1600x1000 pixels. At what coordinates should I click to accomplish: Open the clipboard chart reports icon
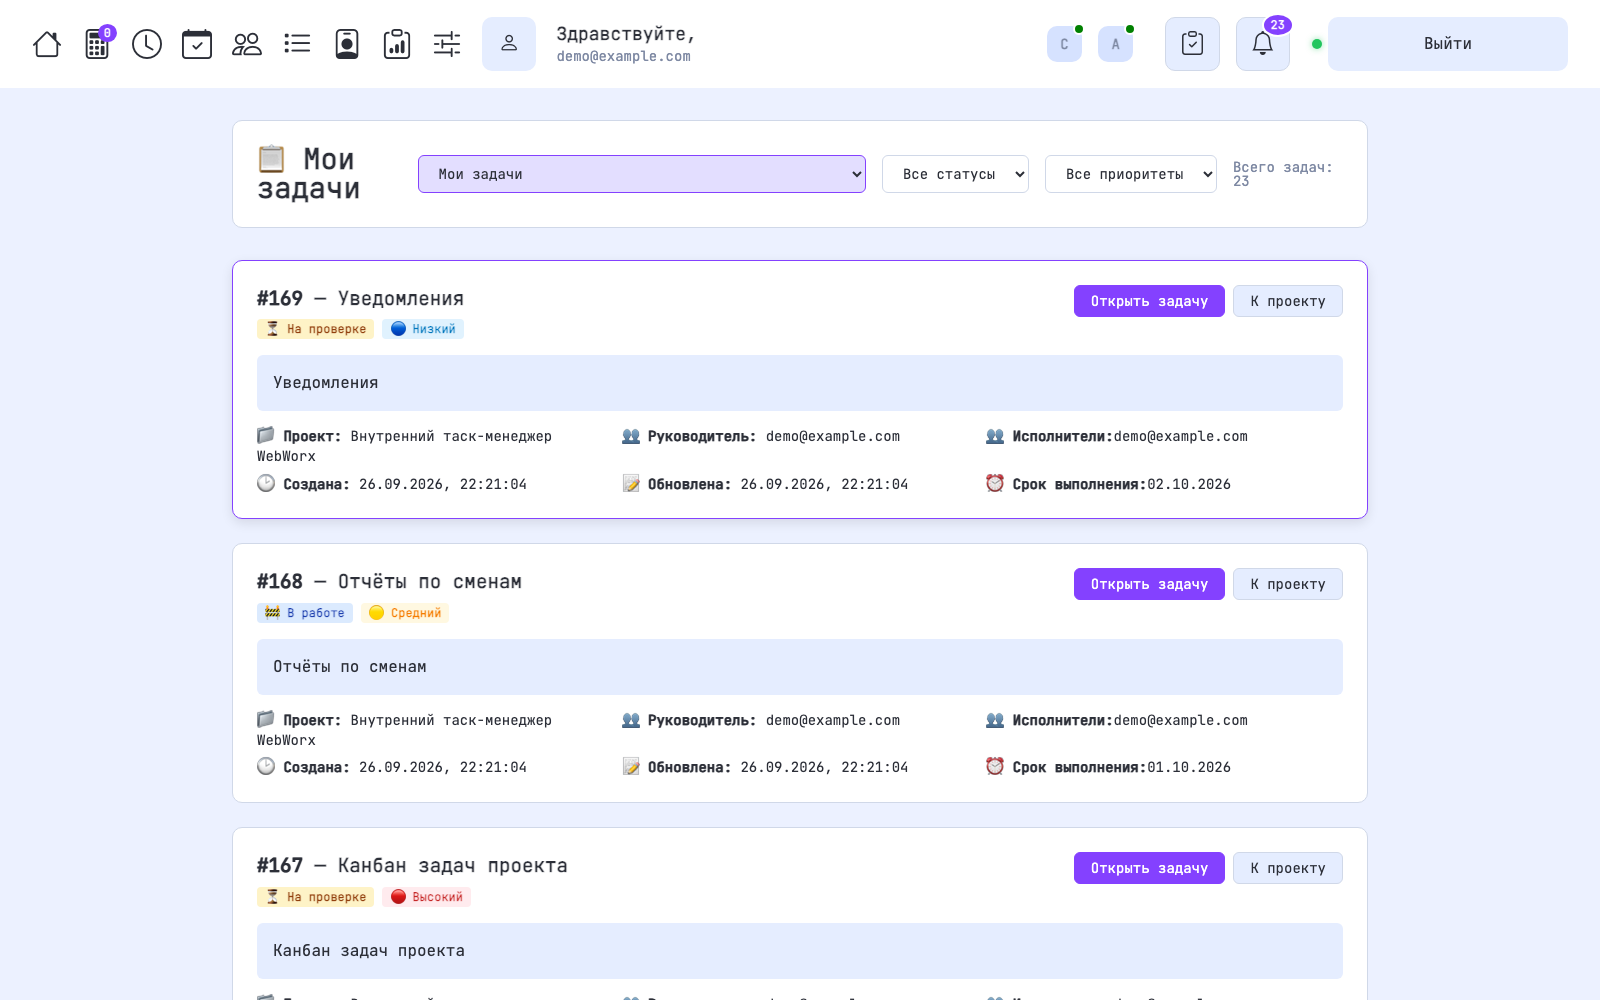[397, 44]
